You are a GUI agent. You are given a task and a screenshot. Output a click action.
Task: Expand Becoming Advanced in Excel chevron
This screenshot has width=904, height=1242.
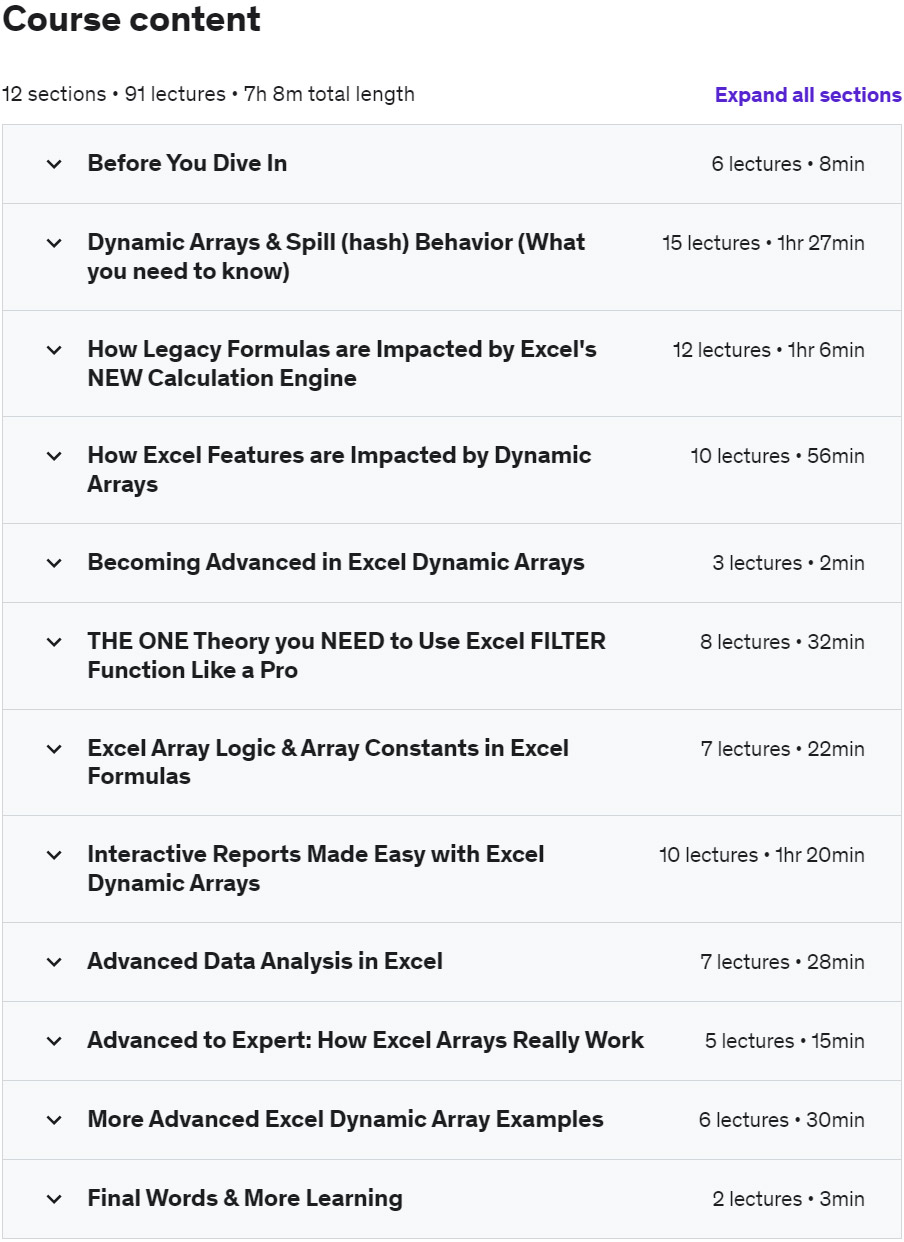tap(54, 563)
